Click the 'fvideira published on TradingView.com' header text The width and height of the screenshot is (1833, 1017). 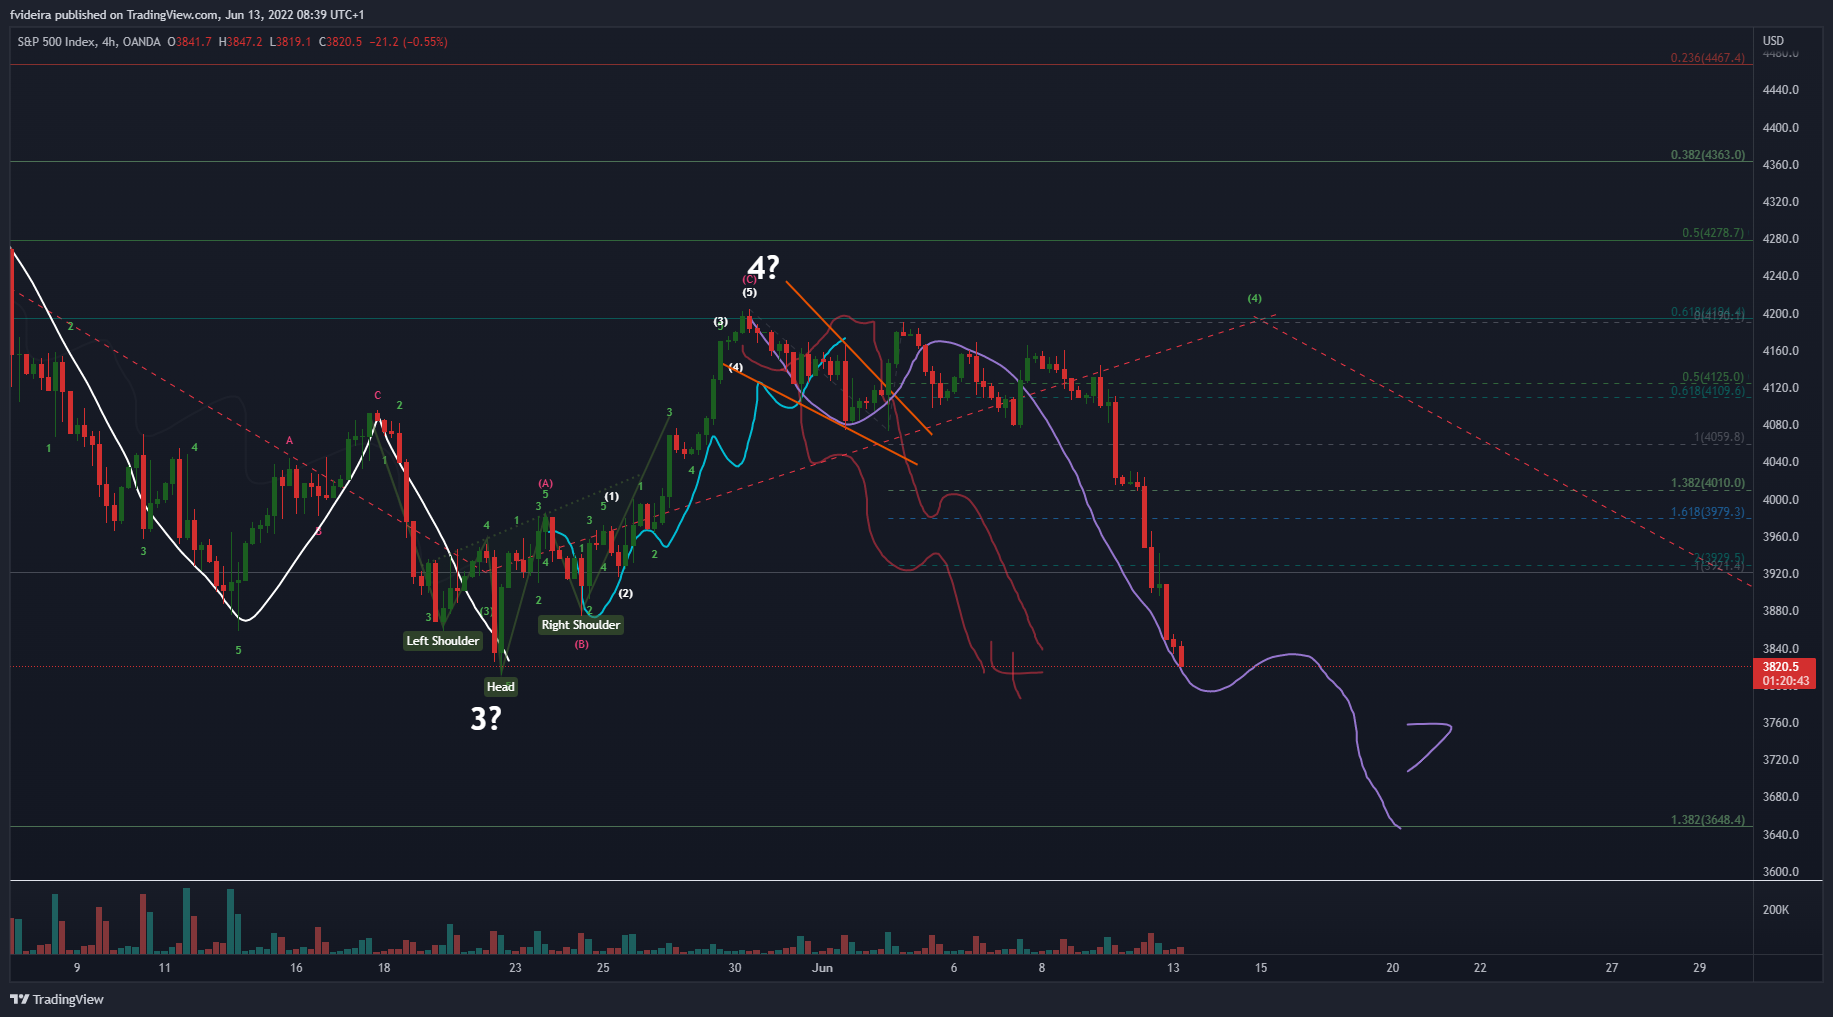click(114, 15)
